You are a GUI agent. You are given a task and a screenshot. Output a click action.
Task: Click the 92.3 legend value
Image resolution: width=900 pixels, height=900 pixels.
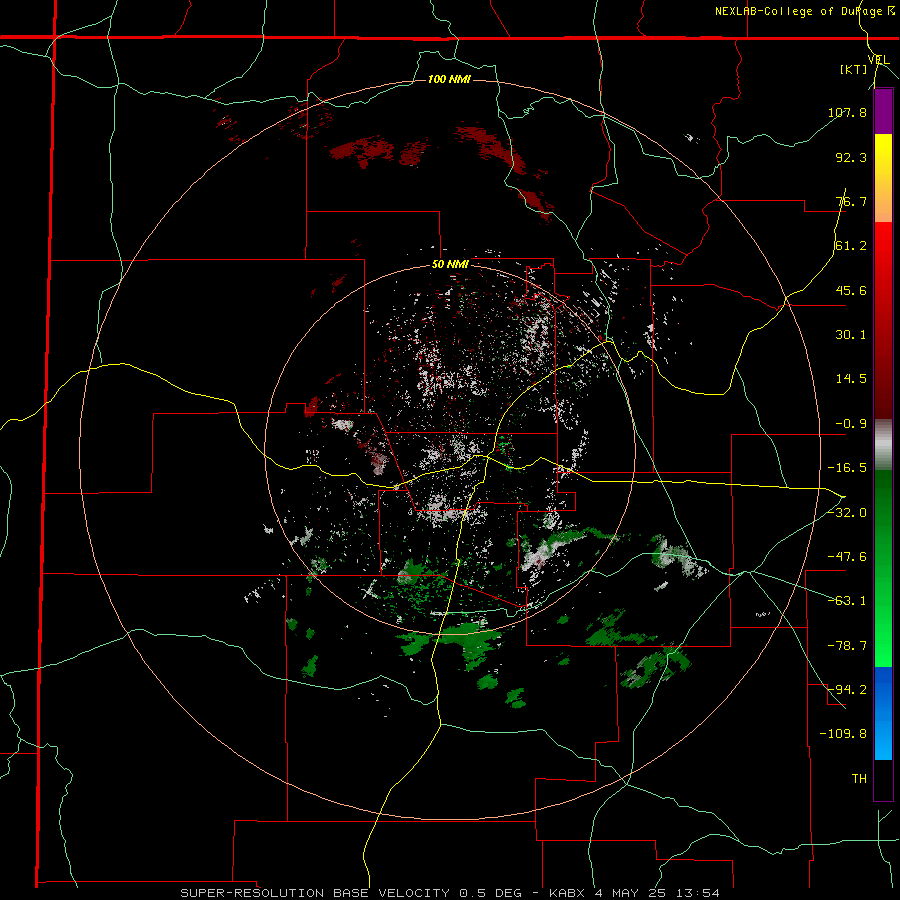pos(851,157)
